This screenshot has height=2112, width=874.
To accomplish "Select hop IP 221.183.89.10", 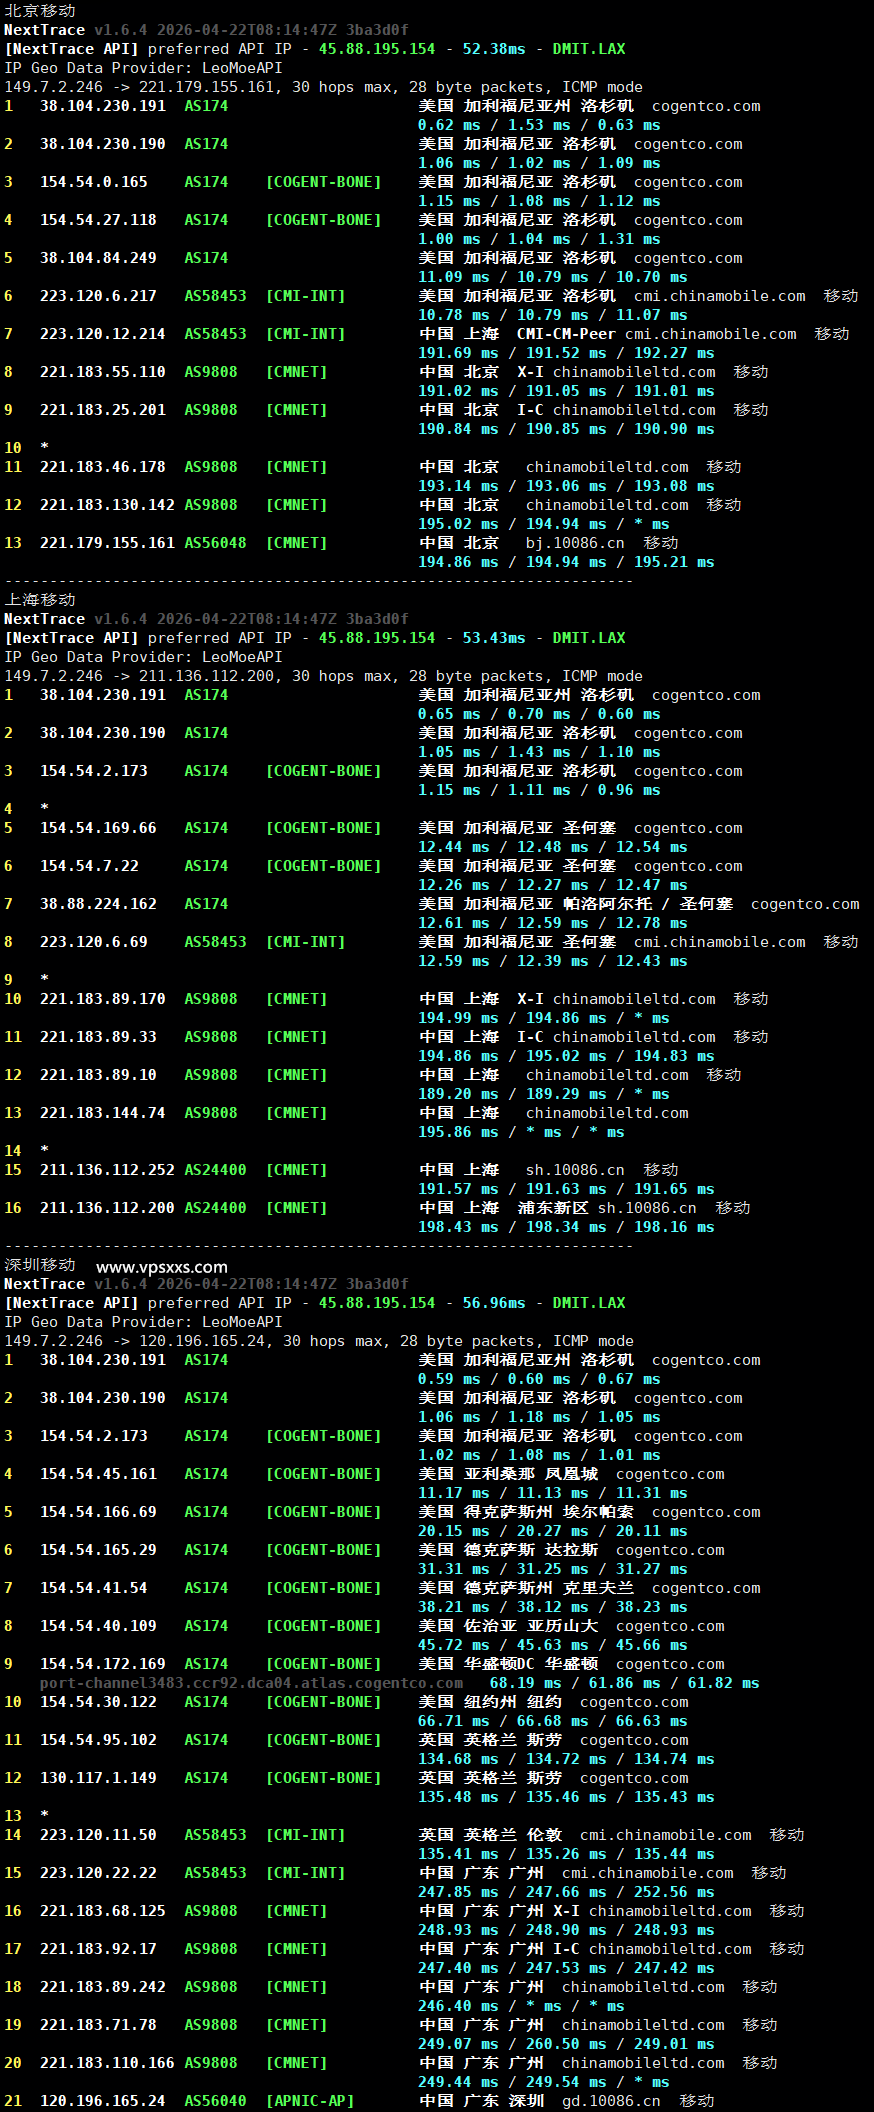I will coord(98,1075).
